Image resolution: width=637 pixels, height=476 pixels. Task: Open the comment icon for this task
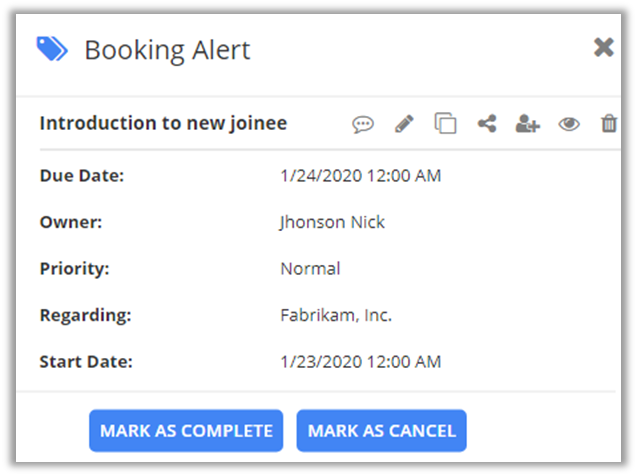[x=363, y=124]
